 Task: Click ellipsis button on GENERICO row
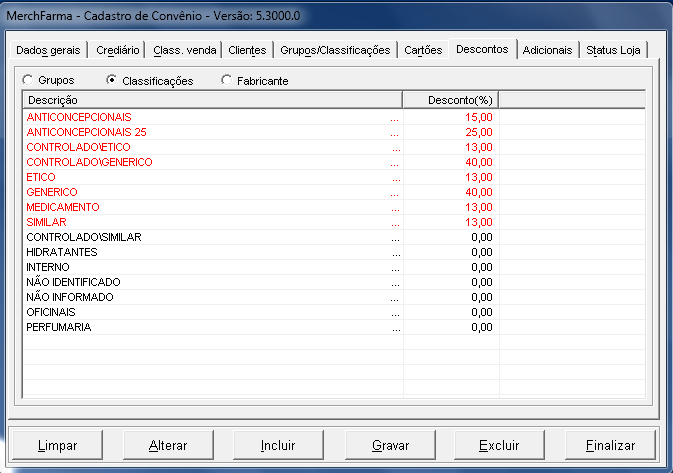[x=395, y=192]
